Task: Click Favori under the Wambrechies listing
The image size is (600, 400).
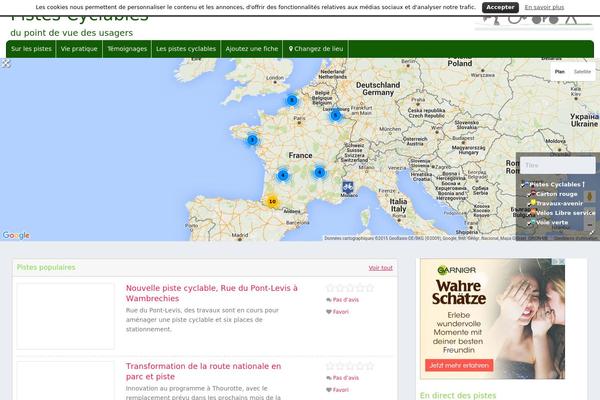Action: point(341,312)
